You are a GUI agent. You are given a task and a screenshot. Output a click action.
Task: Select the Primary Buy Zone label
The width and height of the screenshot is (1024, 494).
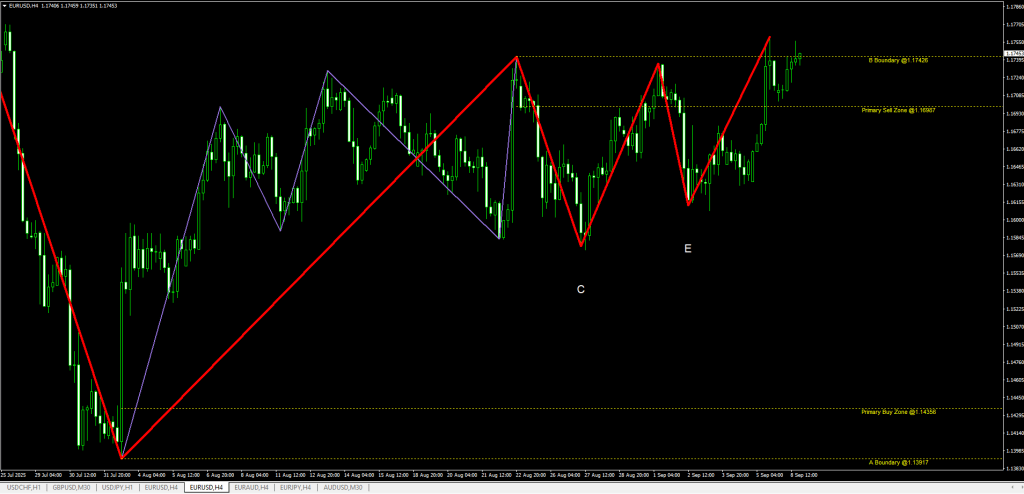[x=898, y=412]
